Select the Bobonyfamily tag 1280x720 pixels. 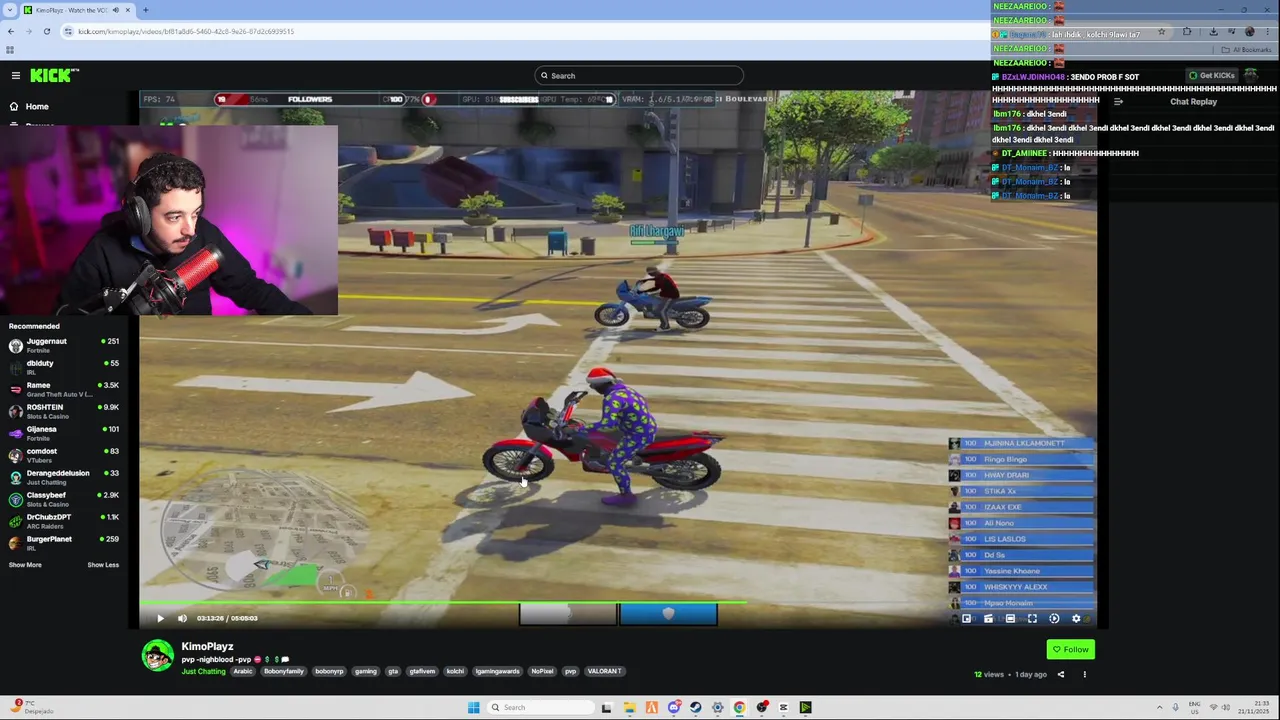pos(283,671)
